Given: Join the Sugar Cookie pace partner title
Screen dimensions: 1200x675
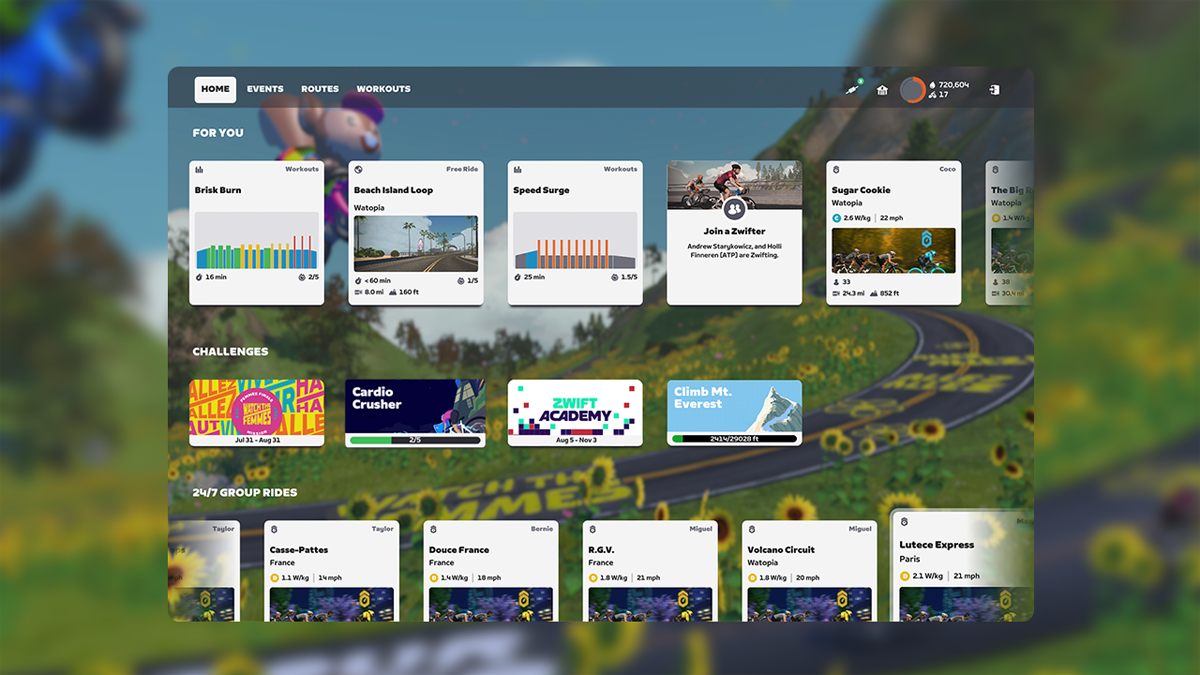Looking at the screenshot, I should pos(861,190).
